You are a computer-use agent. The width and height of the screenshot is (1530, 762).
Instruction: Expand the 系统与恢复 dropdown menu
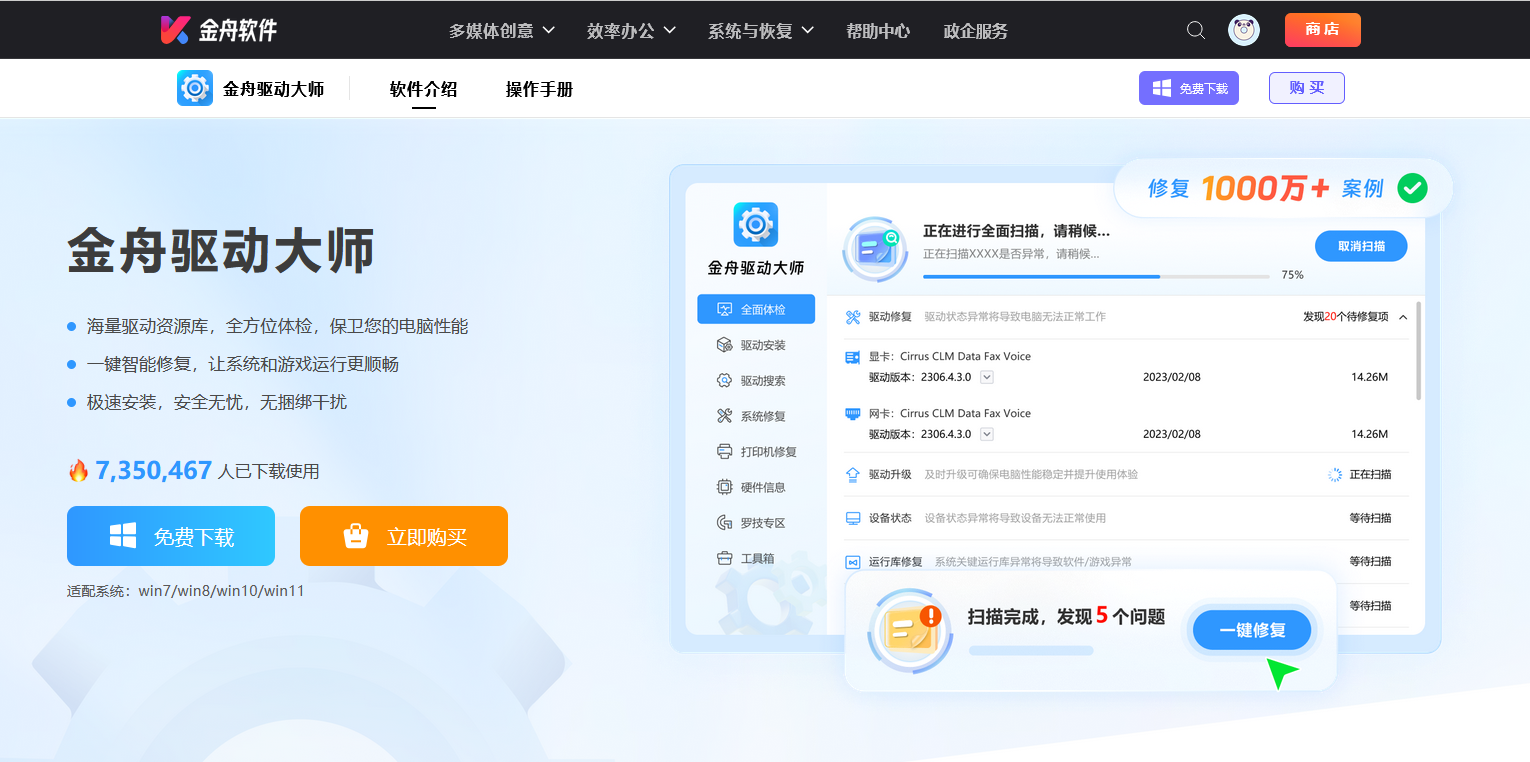(761, 31)
